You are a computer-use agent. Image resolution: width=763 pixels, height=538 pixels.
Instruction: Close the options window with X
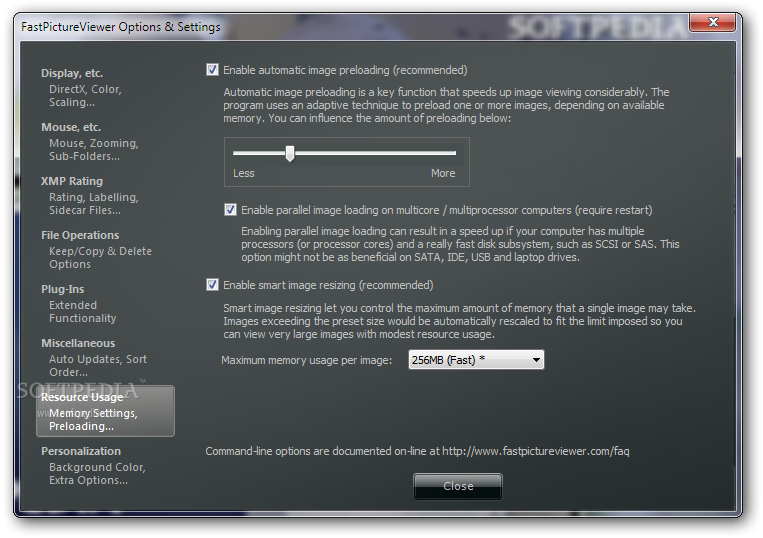point(712,22)
